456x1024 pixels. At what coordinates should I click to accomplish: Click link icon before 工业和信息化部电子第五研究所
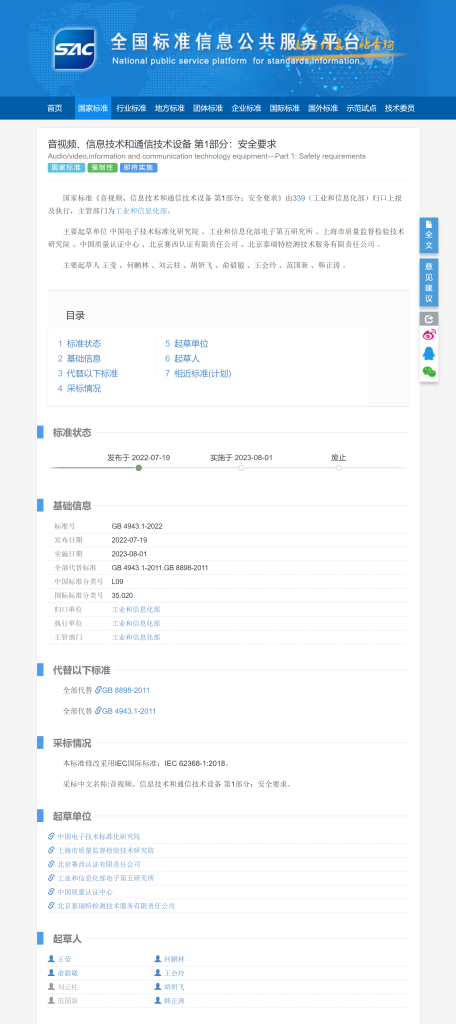[51, 878]
